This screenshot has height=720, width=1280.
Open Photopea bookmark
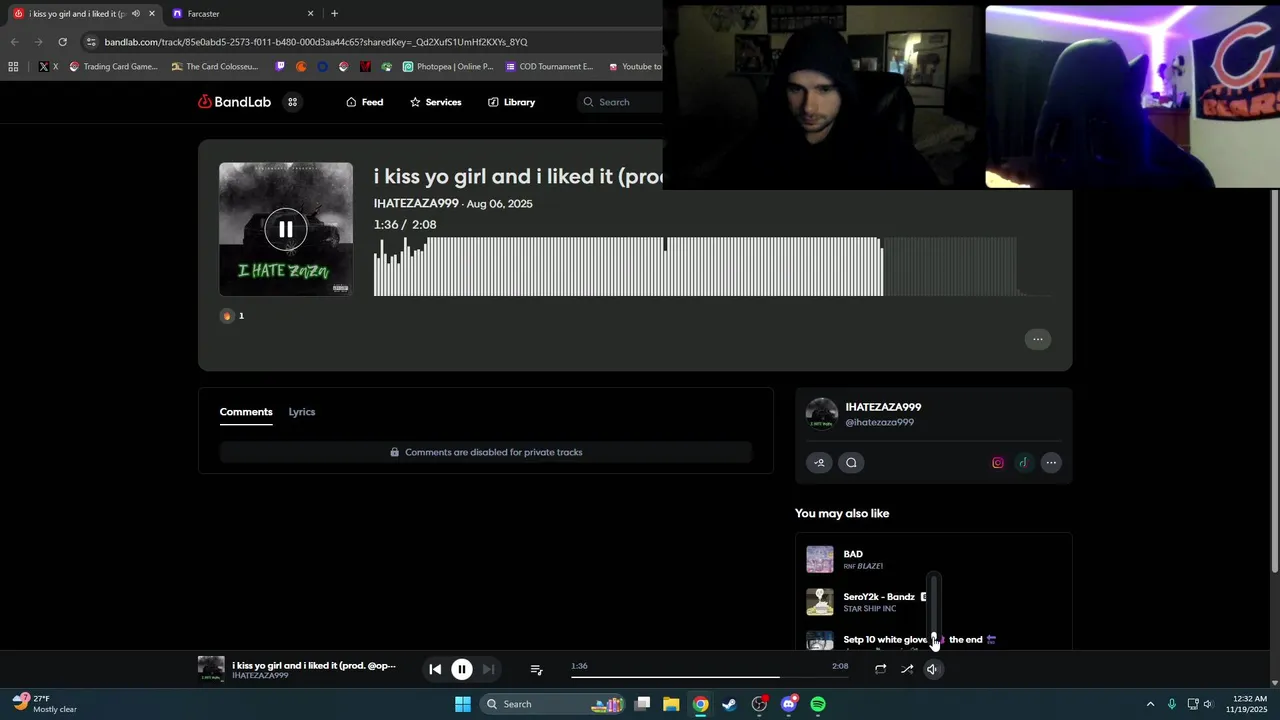(448, 67)
